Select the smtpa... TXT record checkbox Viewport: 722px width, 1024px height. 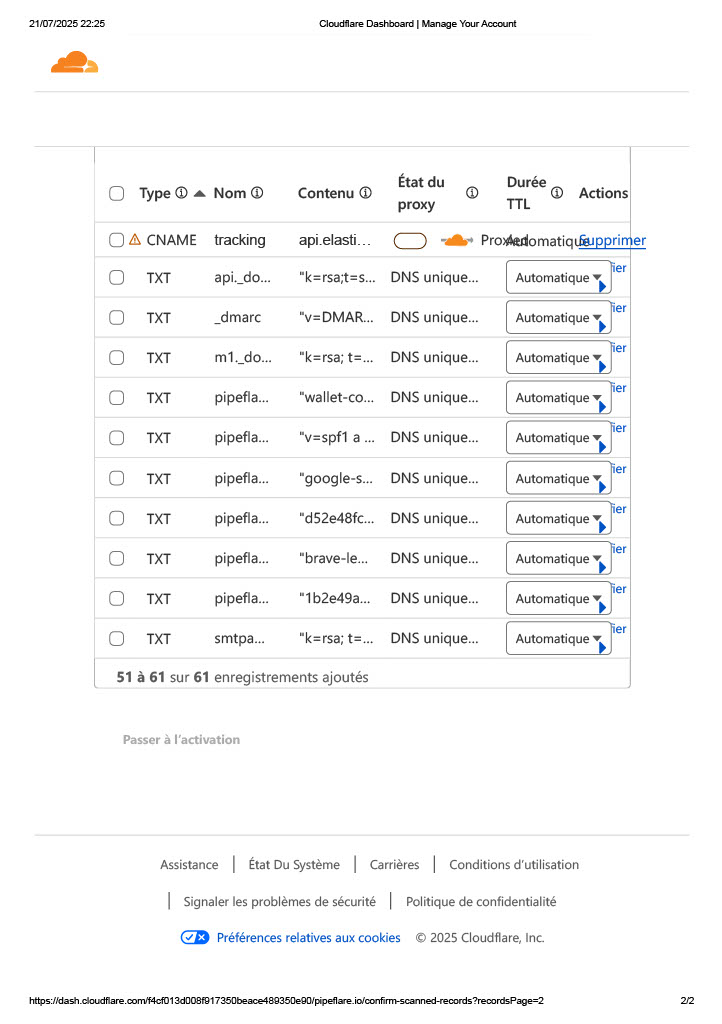tap(117, 639)
